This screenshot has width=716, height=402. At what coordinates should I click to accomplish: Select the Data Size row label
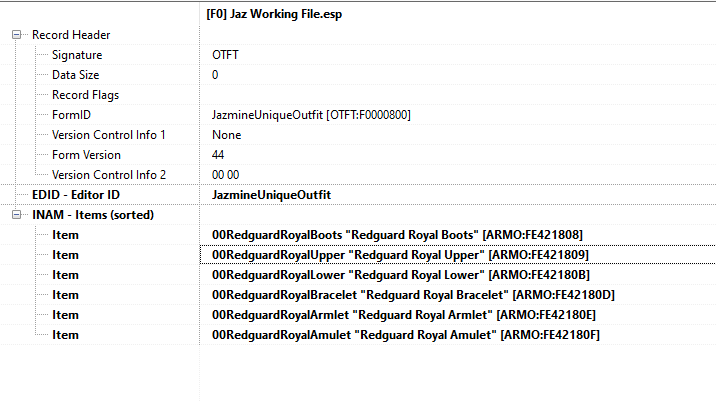[x=75, y=75]
